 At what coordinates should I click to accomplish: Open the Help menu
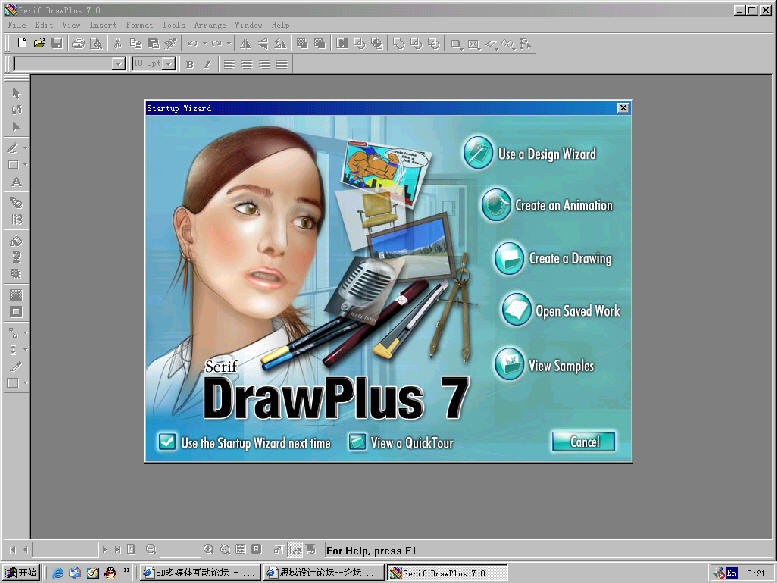pos(280,25)
